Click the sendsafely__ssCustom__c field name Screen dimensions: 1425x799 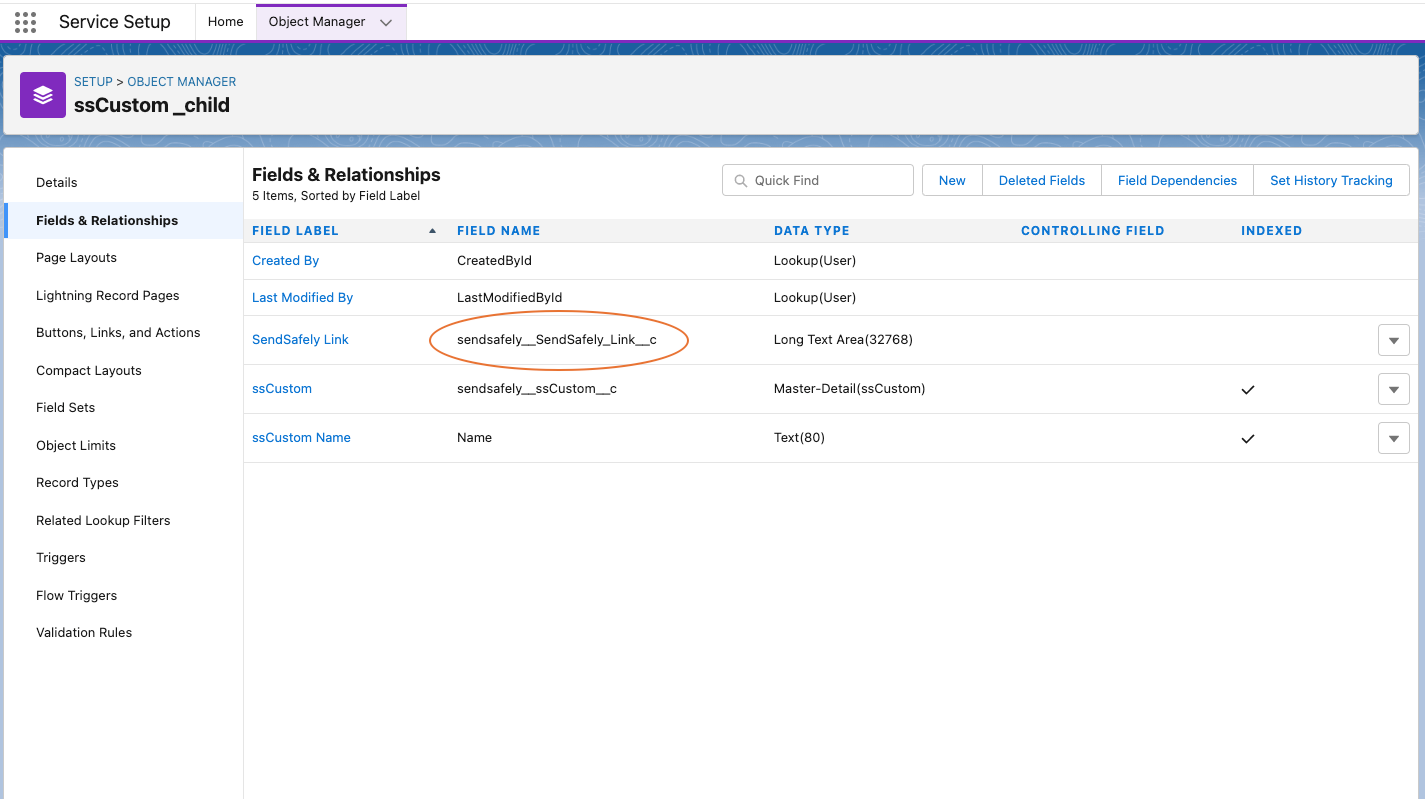pyautogui.click(x=537, y=389)
